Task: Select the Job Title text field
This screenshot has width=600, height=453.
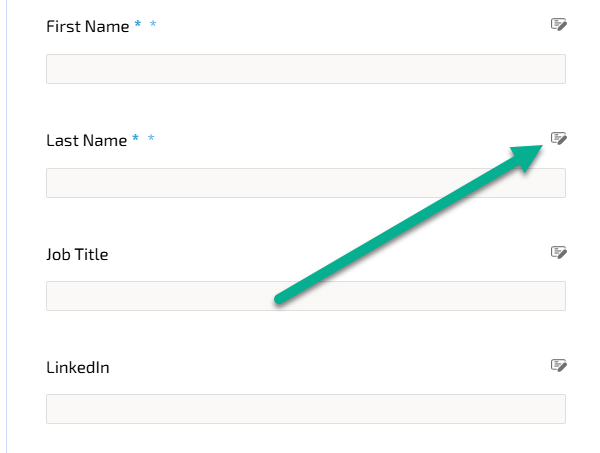Action: click(x=305, y=296)
